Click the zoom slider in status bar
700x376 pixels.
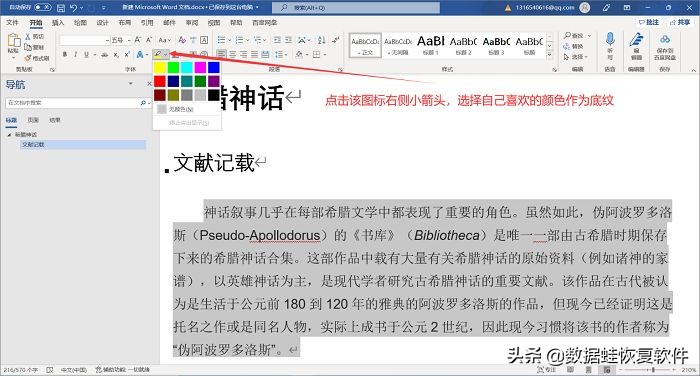click(654, 370)
